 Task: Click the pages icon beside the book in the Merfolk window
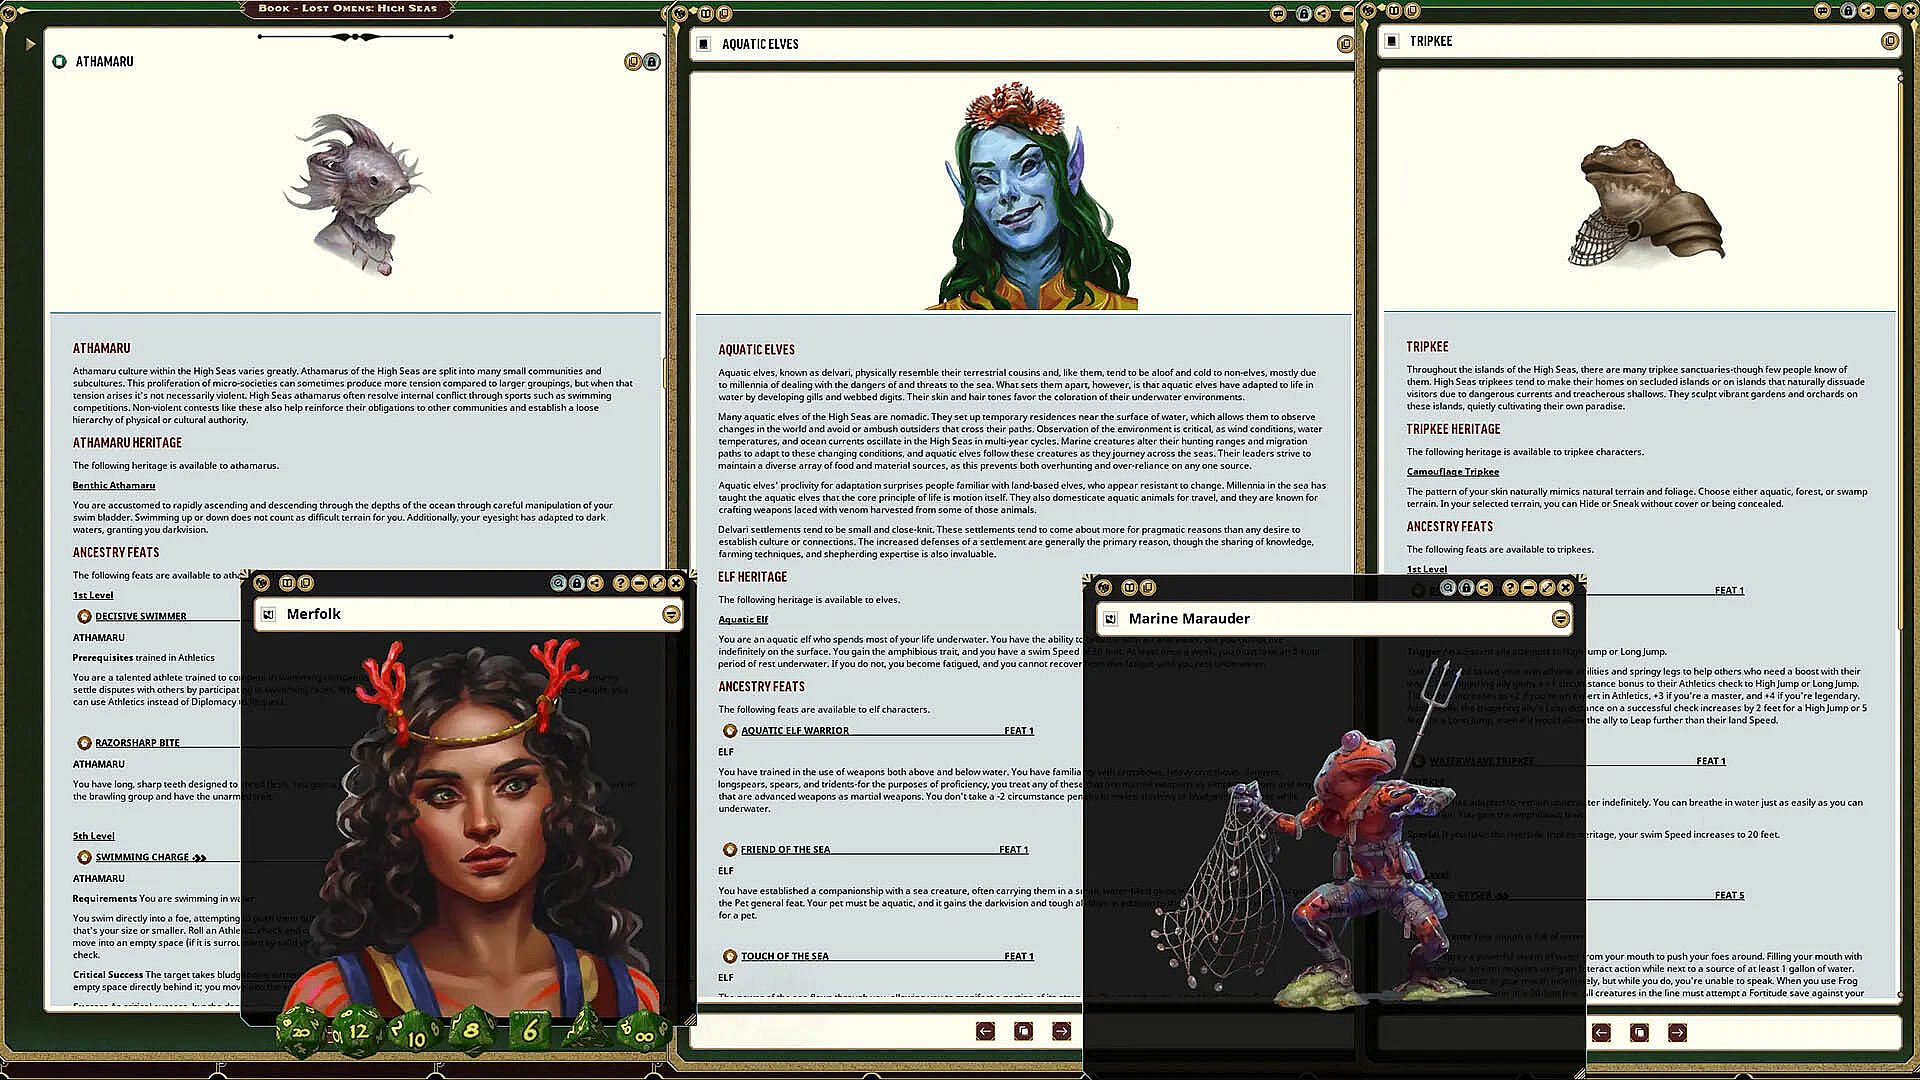(x=306, y=583)
